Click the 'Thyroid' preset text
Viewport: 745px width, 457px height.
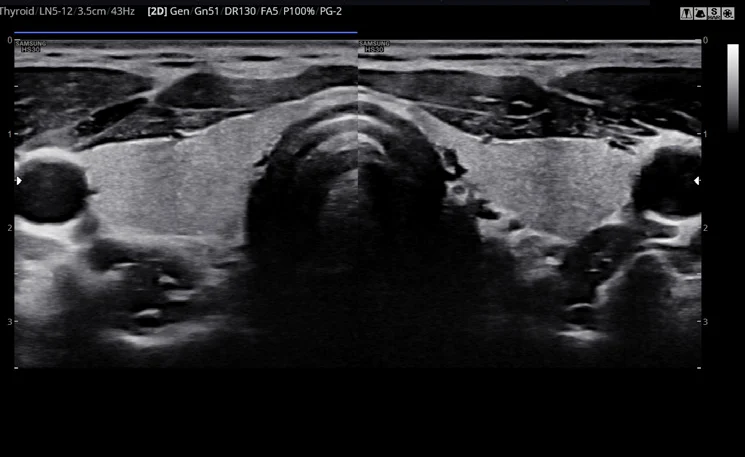(x=16, y=11)
